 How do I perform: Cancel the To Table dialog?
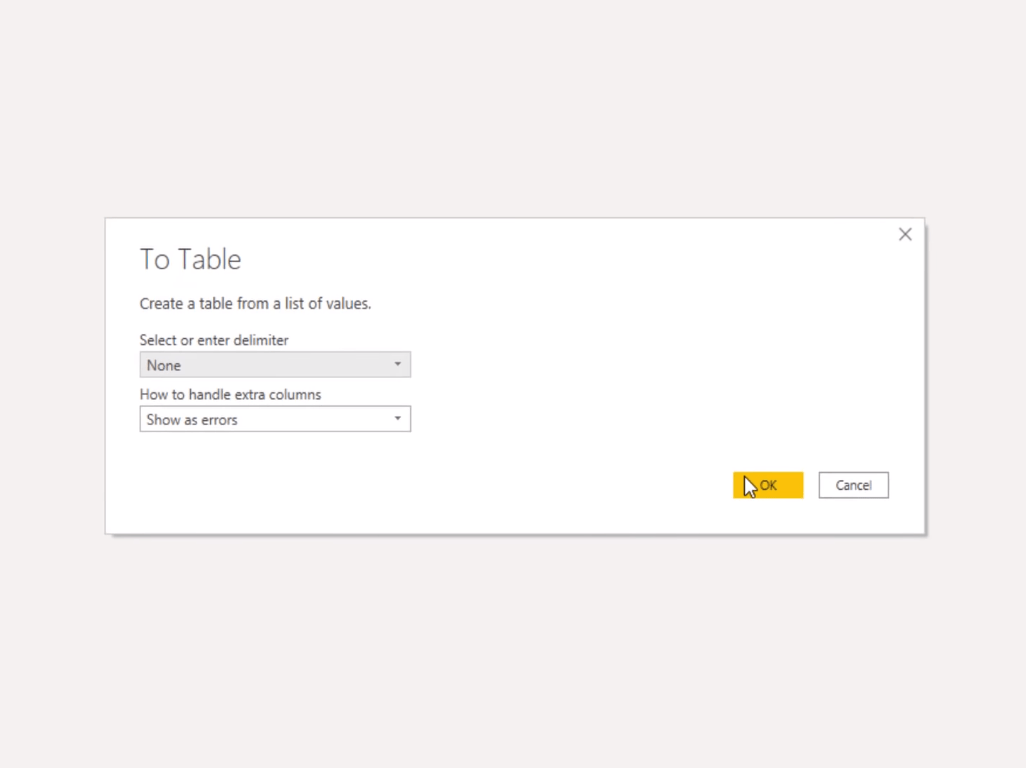click(x=853, y=485)
